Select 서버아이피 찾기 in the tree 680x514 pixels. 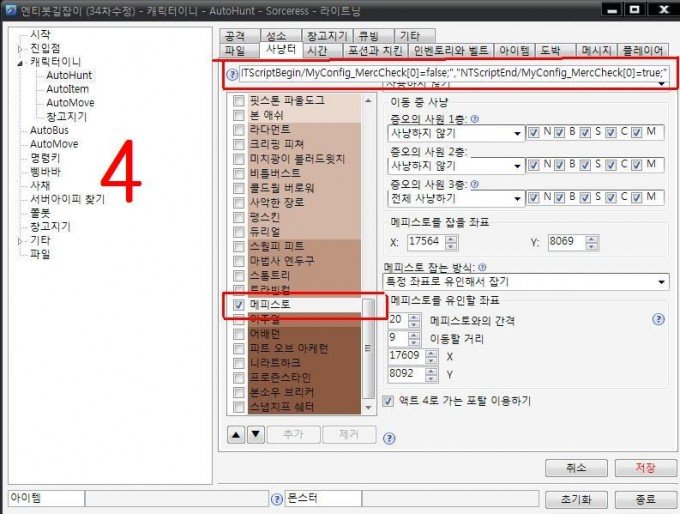[67, 200]
